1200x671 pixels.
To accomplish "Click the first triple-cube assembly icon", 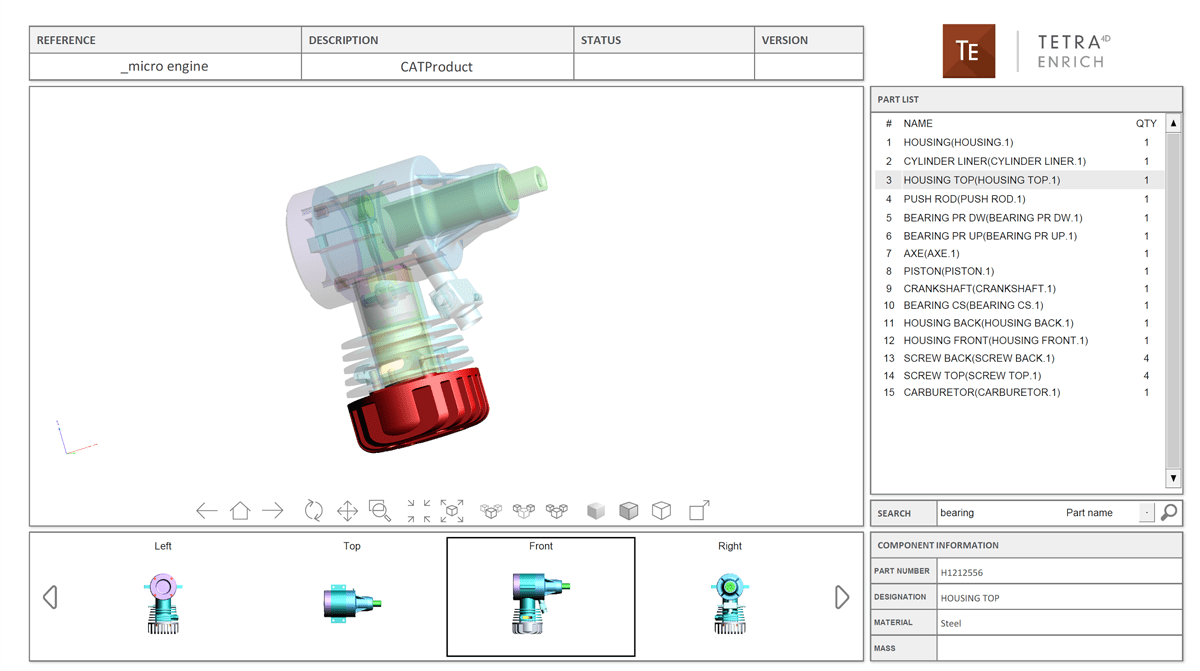I will point(491,511).
